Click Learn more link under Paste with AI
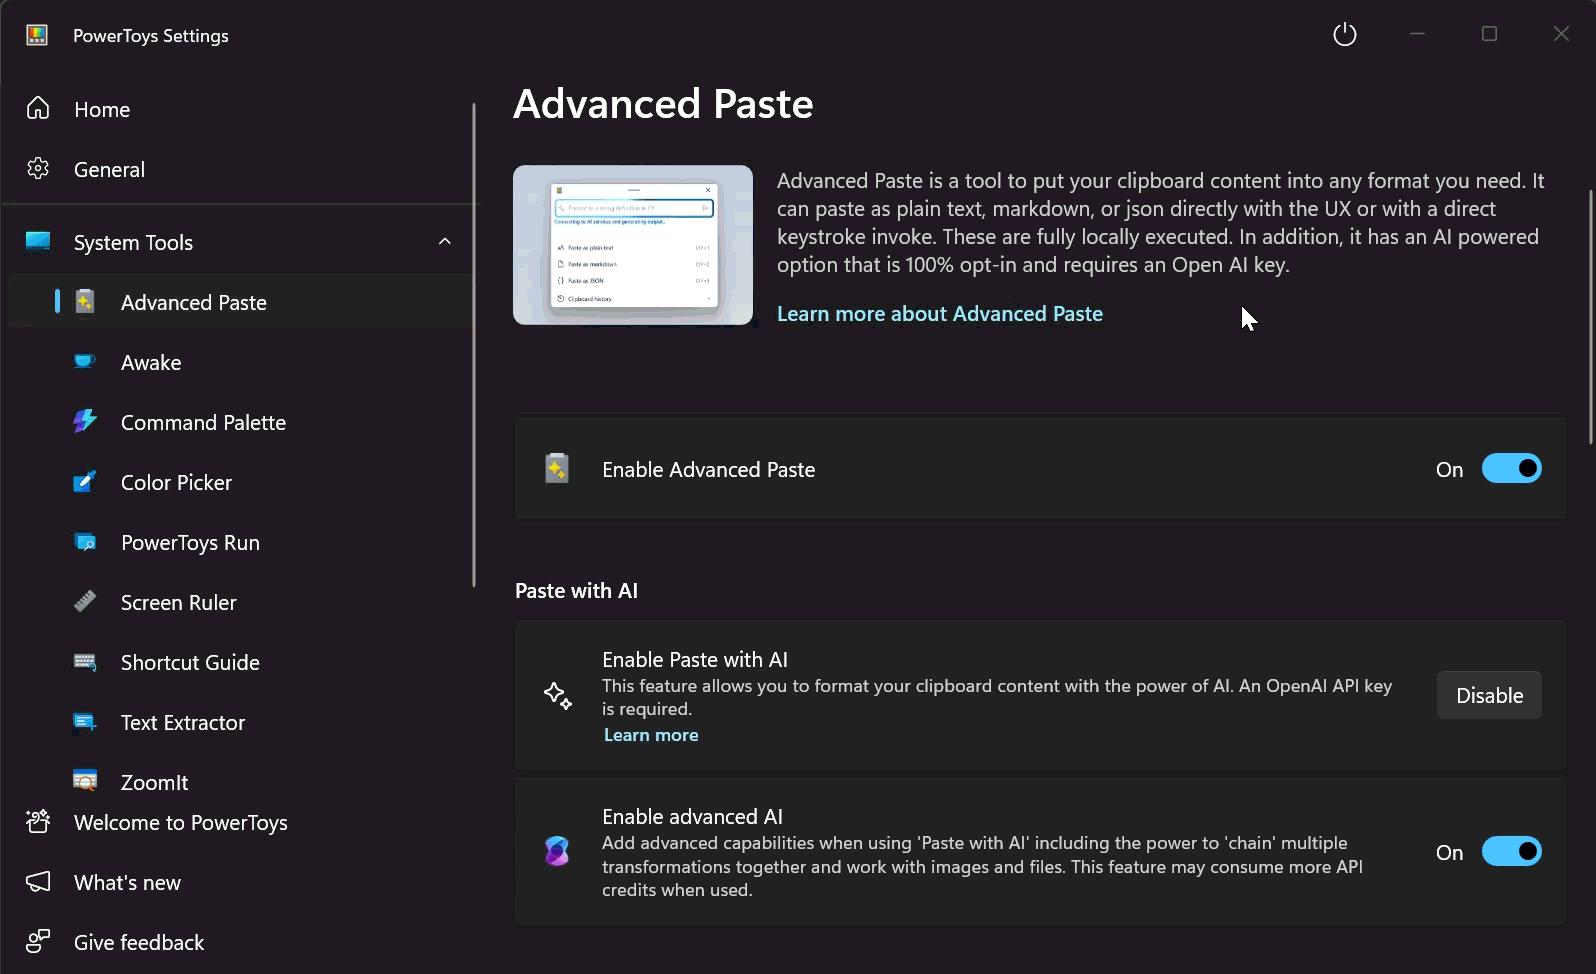Viewport: 1596px width, 974px height. [x=651, y=735]
